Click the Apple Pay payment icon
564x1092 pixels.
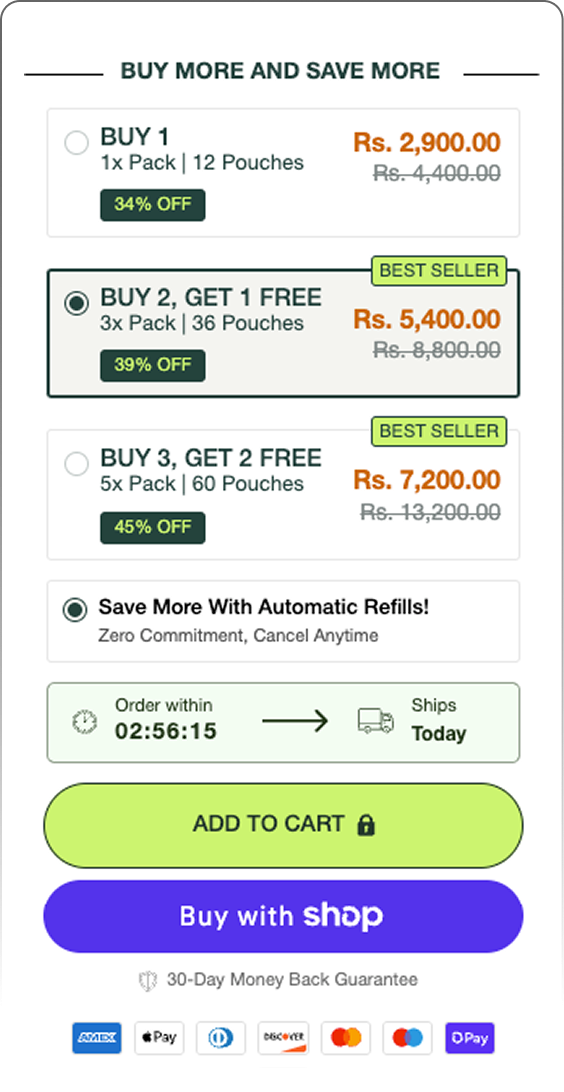click(159, 1038)
